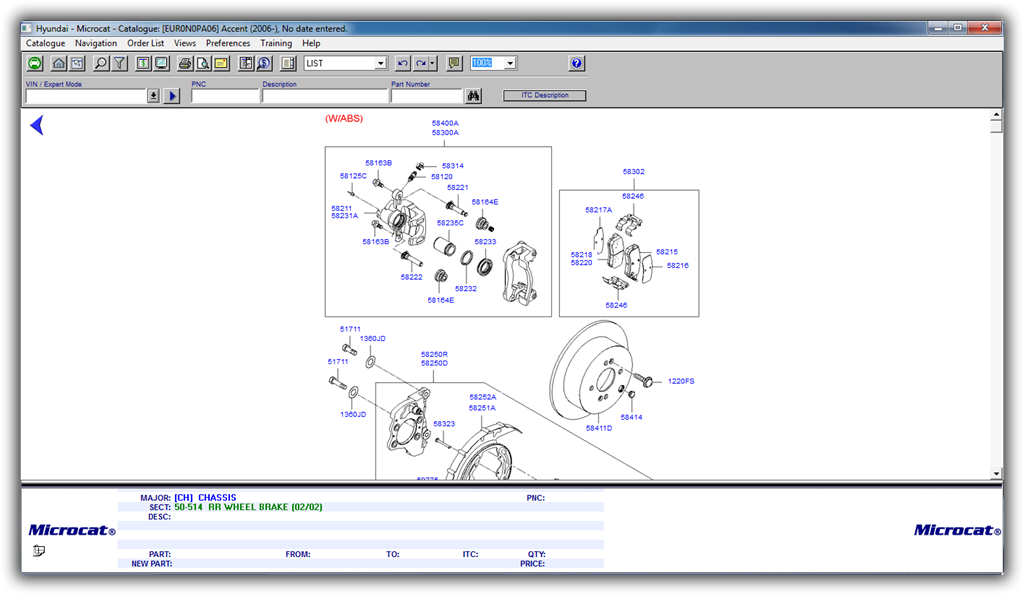Click part number 58216 label
The width and height of the screenshot is (1024, 595).
coord(678,266)
